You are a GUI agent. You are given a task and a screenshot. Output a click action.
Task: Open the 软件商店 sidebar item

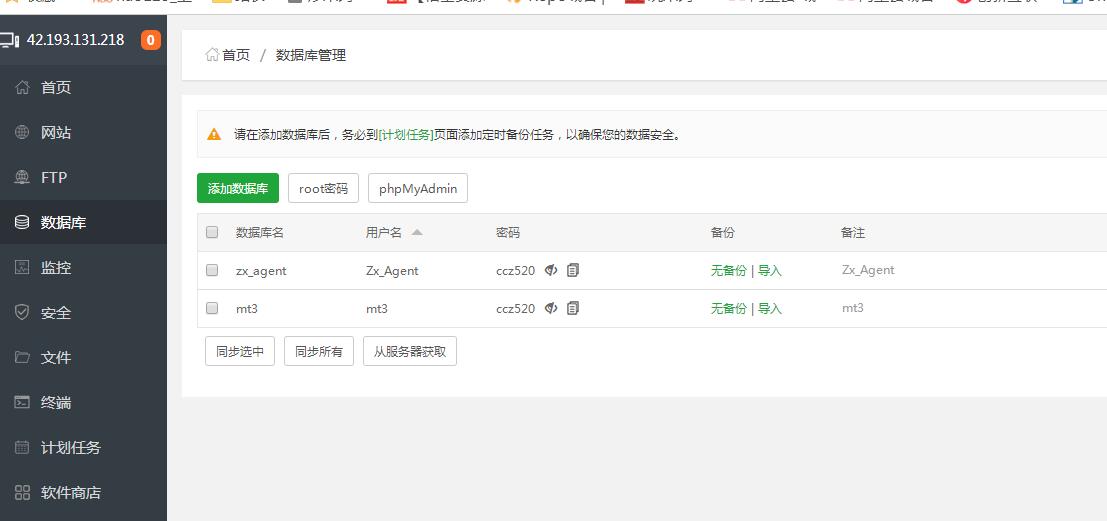[x=70, y=492]
